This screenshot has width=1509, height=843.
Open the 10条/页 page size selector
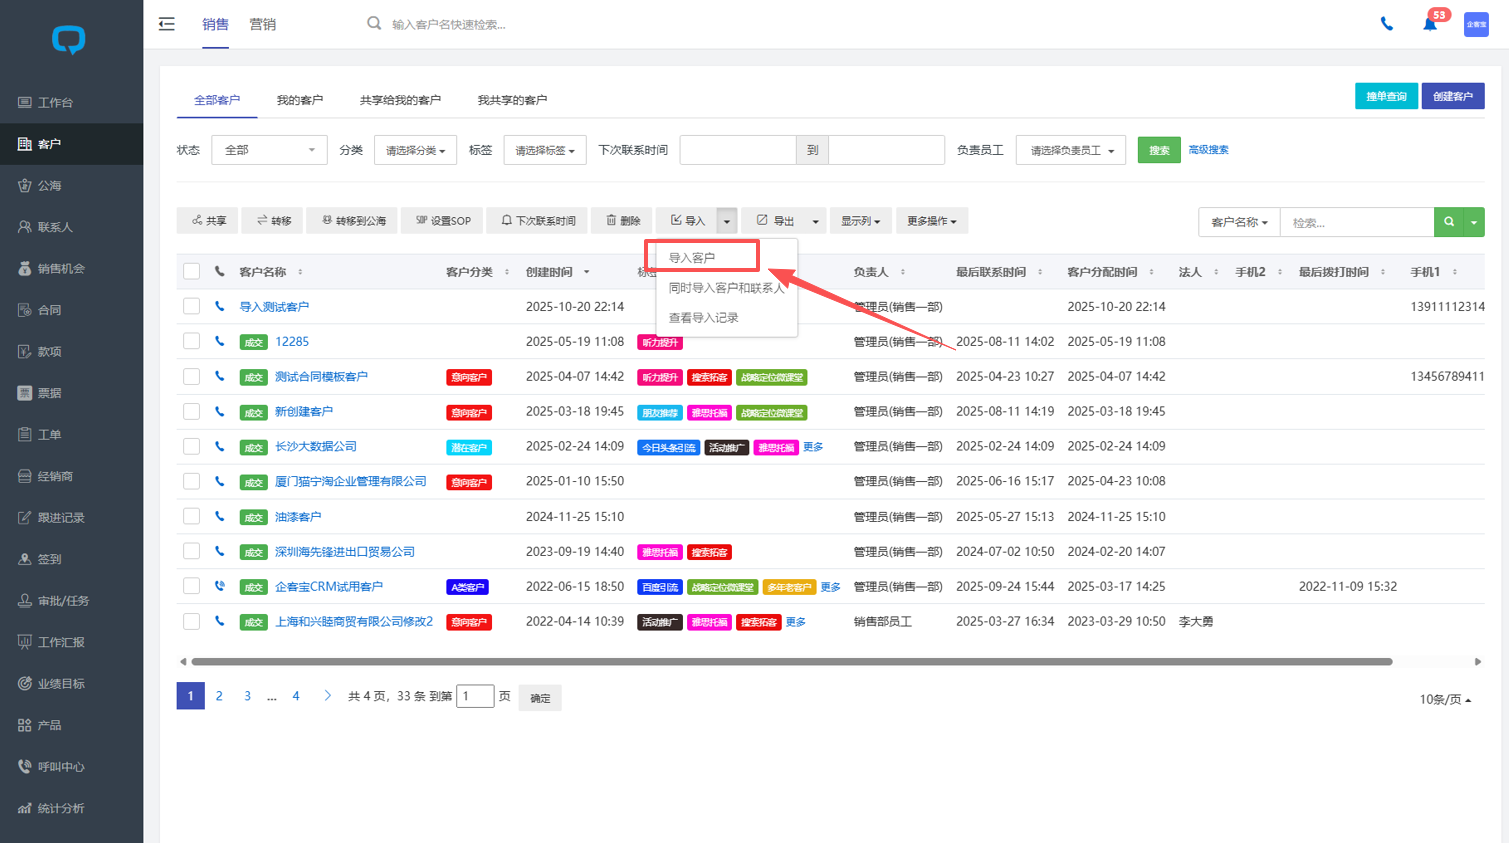pyautogui.click(x=1445, y=699)
